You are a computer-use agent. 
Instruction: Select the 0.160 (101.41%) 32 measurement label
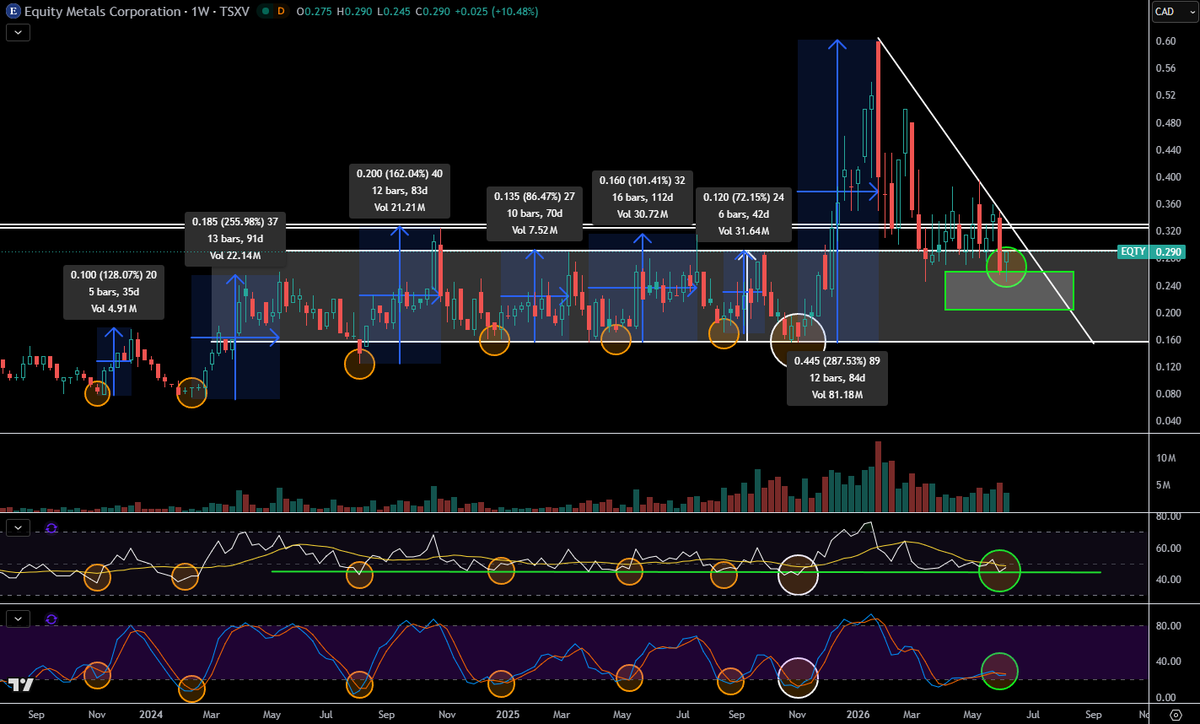(643, 197)
